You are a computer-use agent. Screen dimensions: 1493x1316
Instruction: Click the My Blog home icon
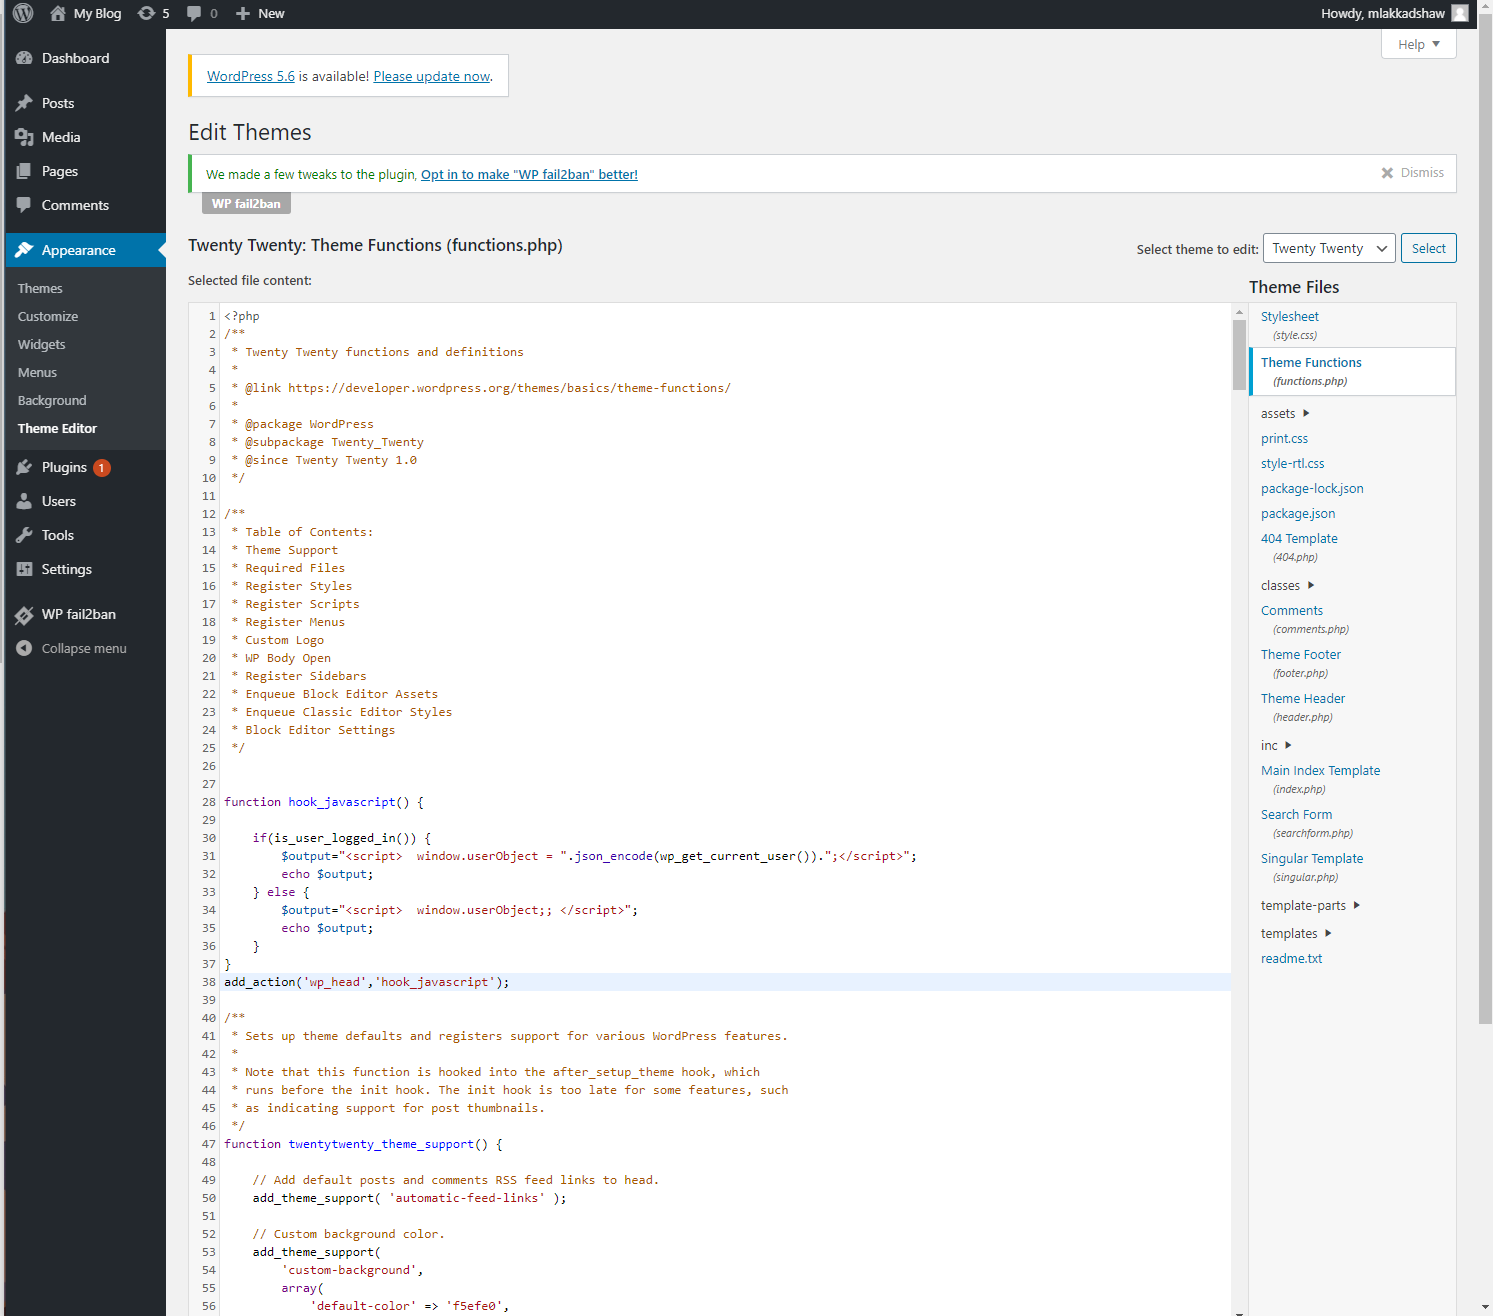pyautogui.click(x=58, y=14)
